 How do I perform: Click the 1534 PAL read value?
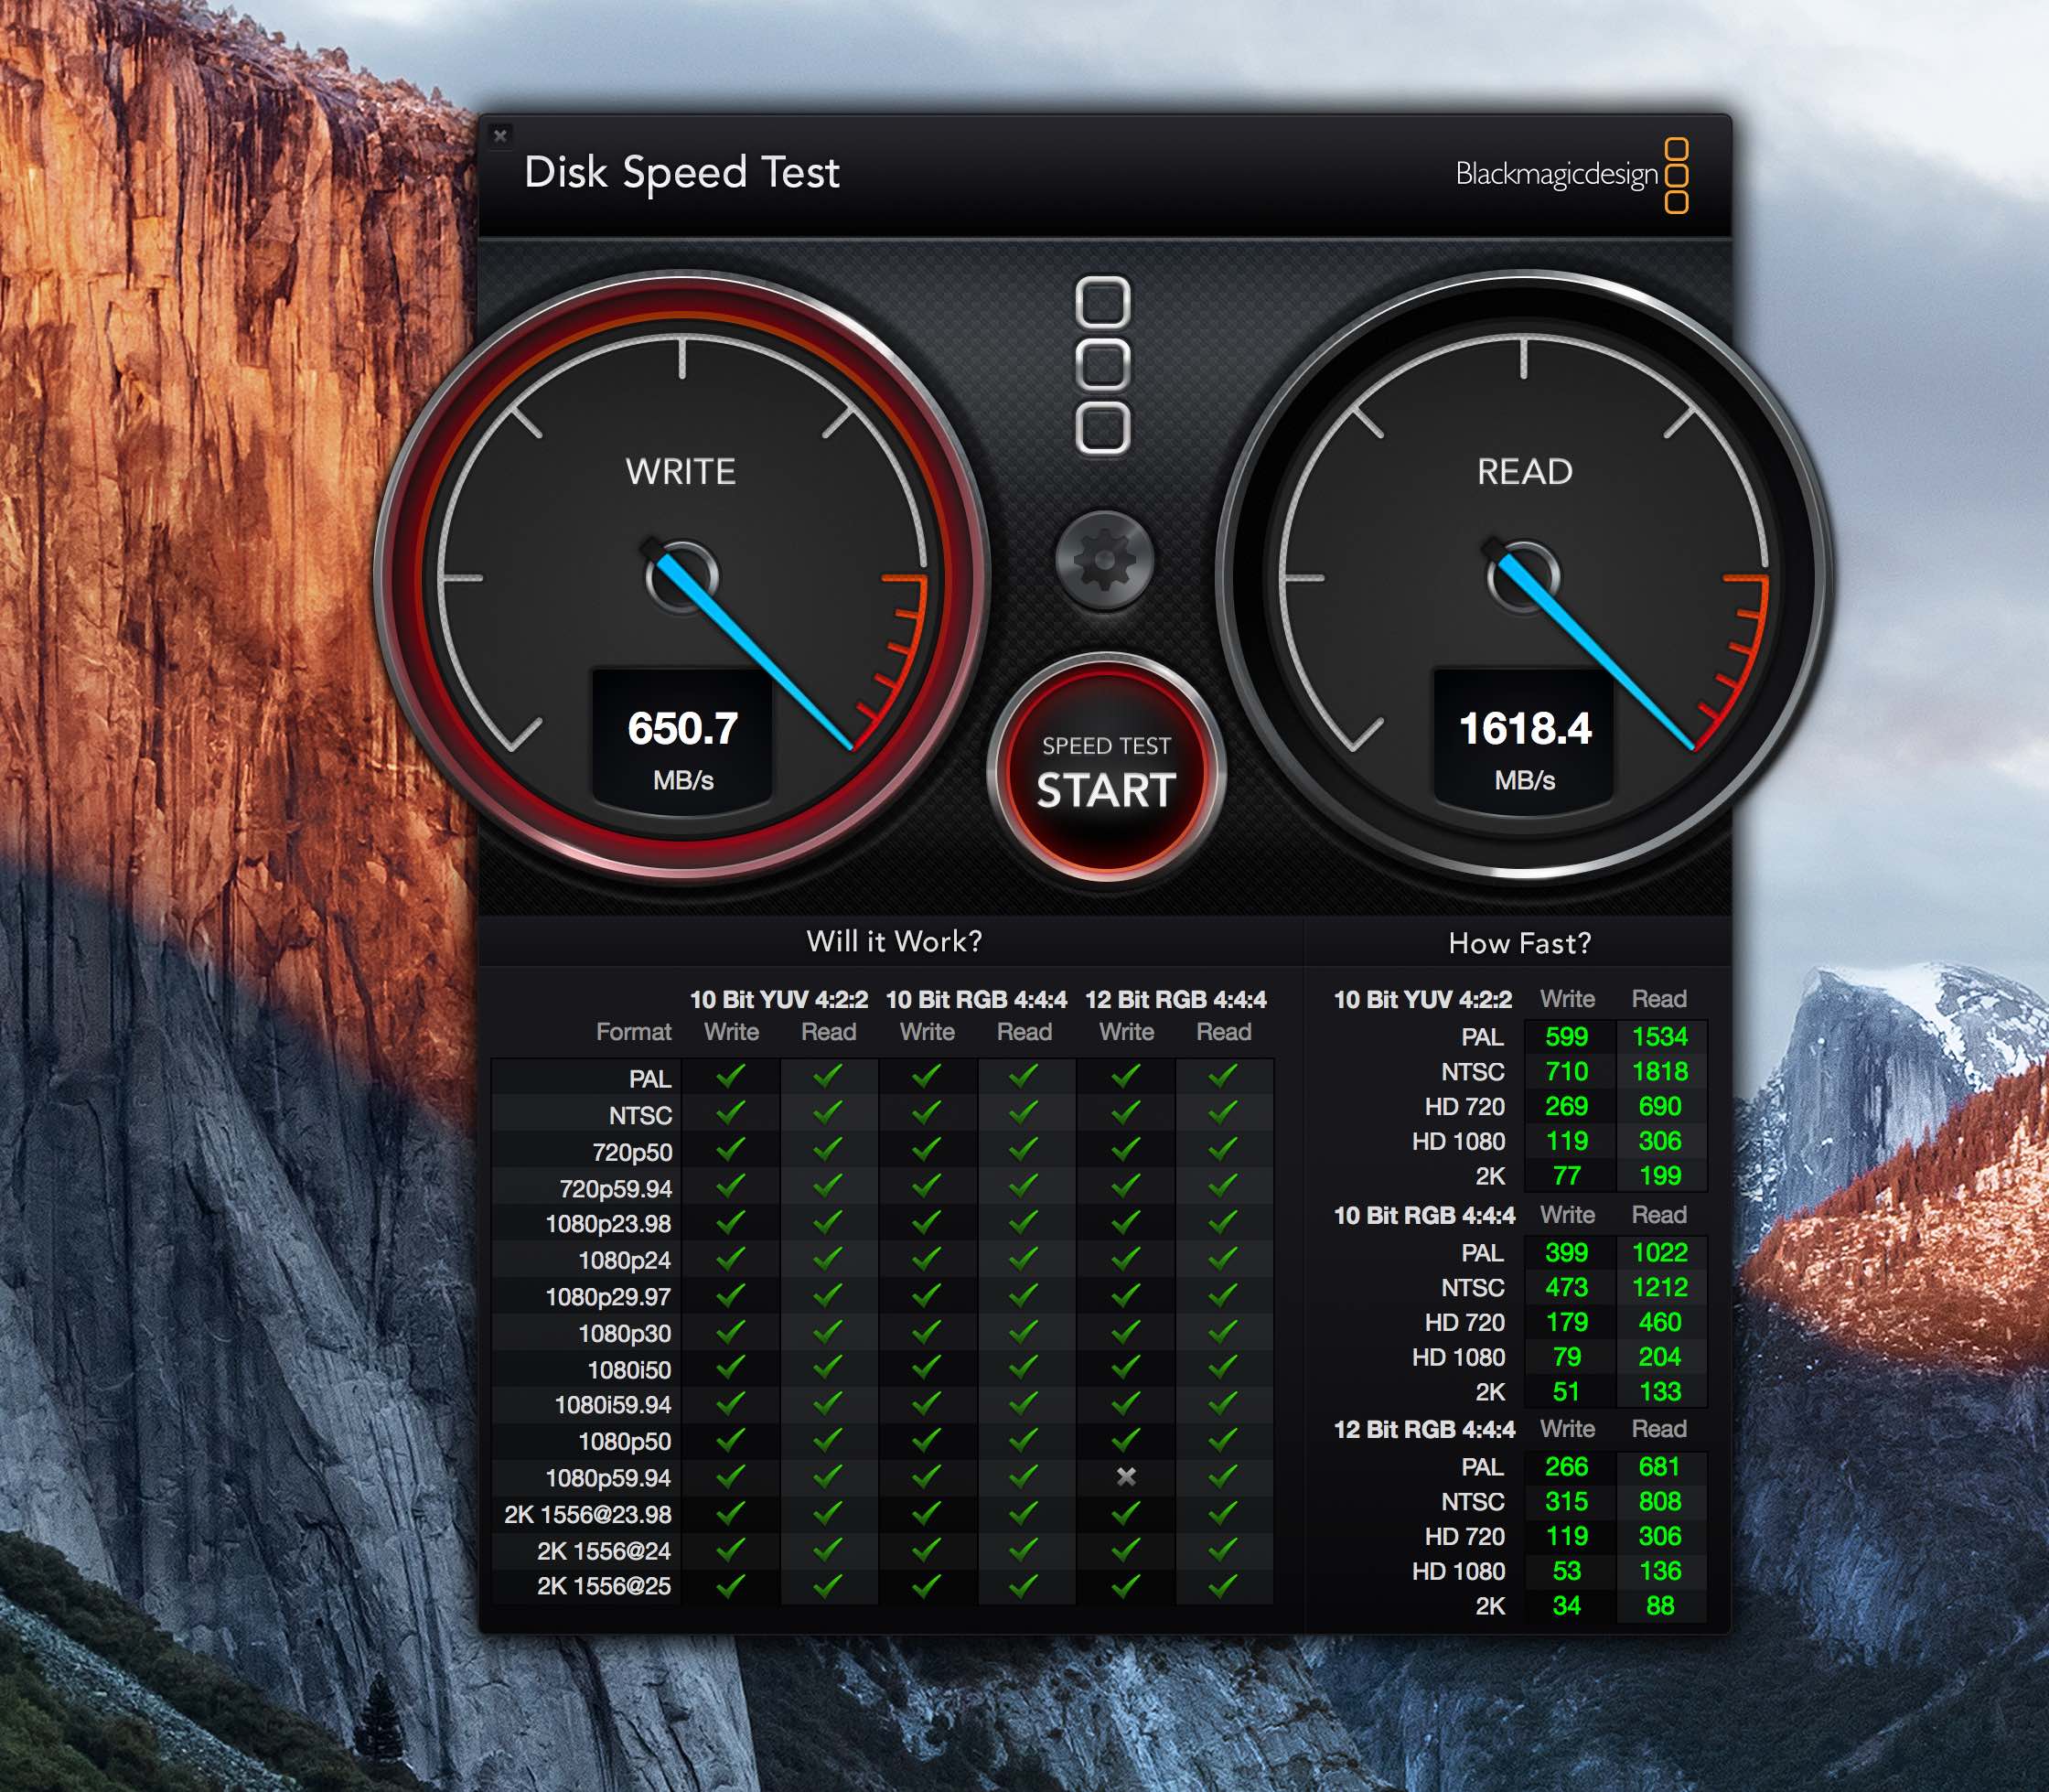[x=1660, y=1037]
